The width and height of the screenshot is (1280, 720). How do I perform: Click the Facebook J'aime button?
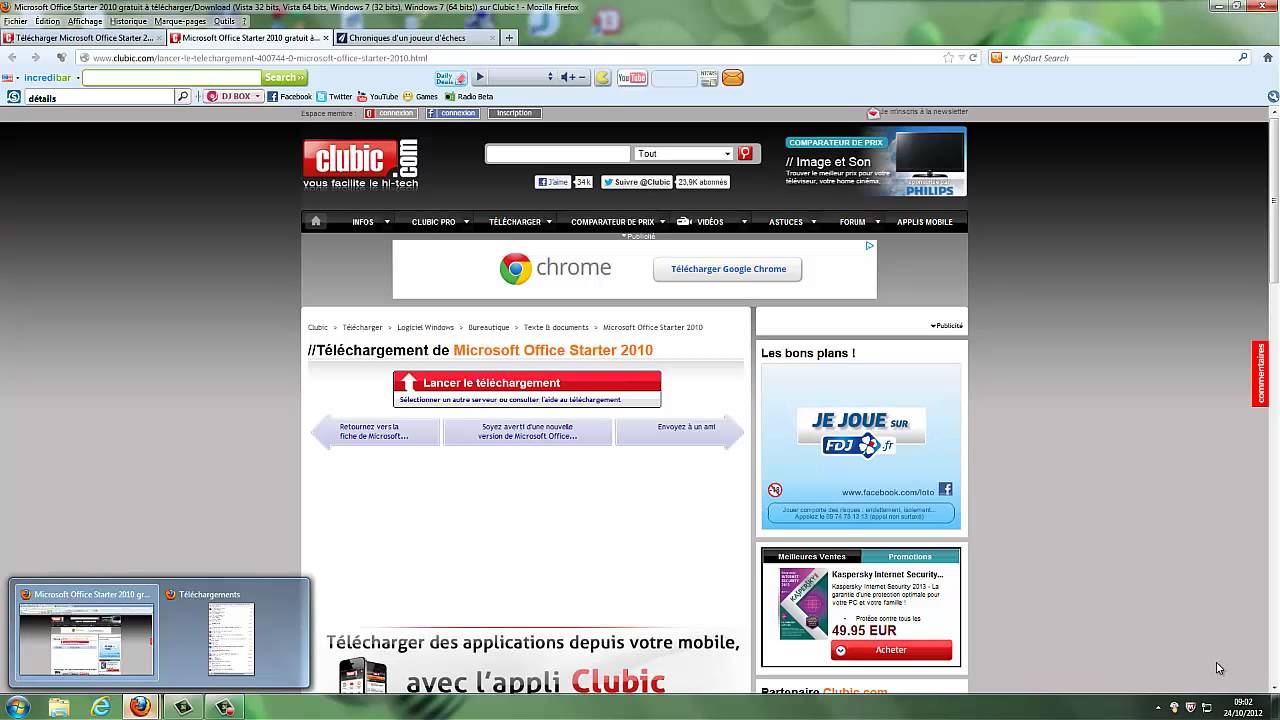(553, 182)
